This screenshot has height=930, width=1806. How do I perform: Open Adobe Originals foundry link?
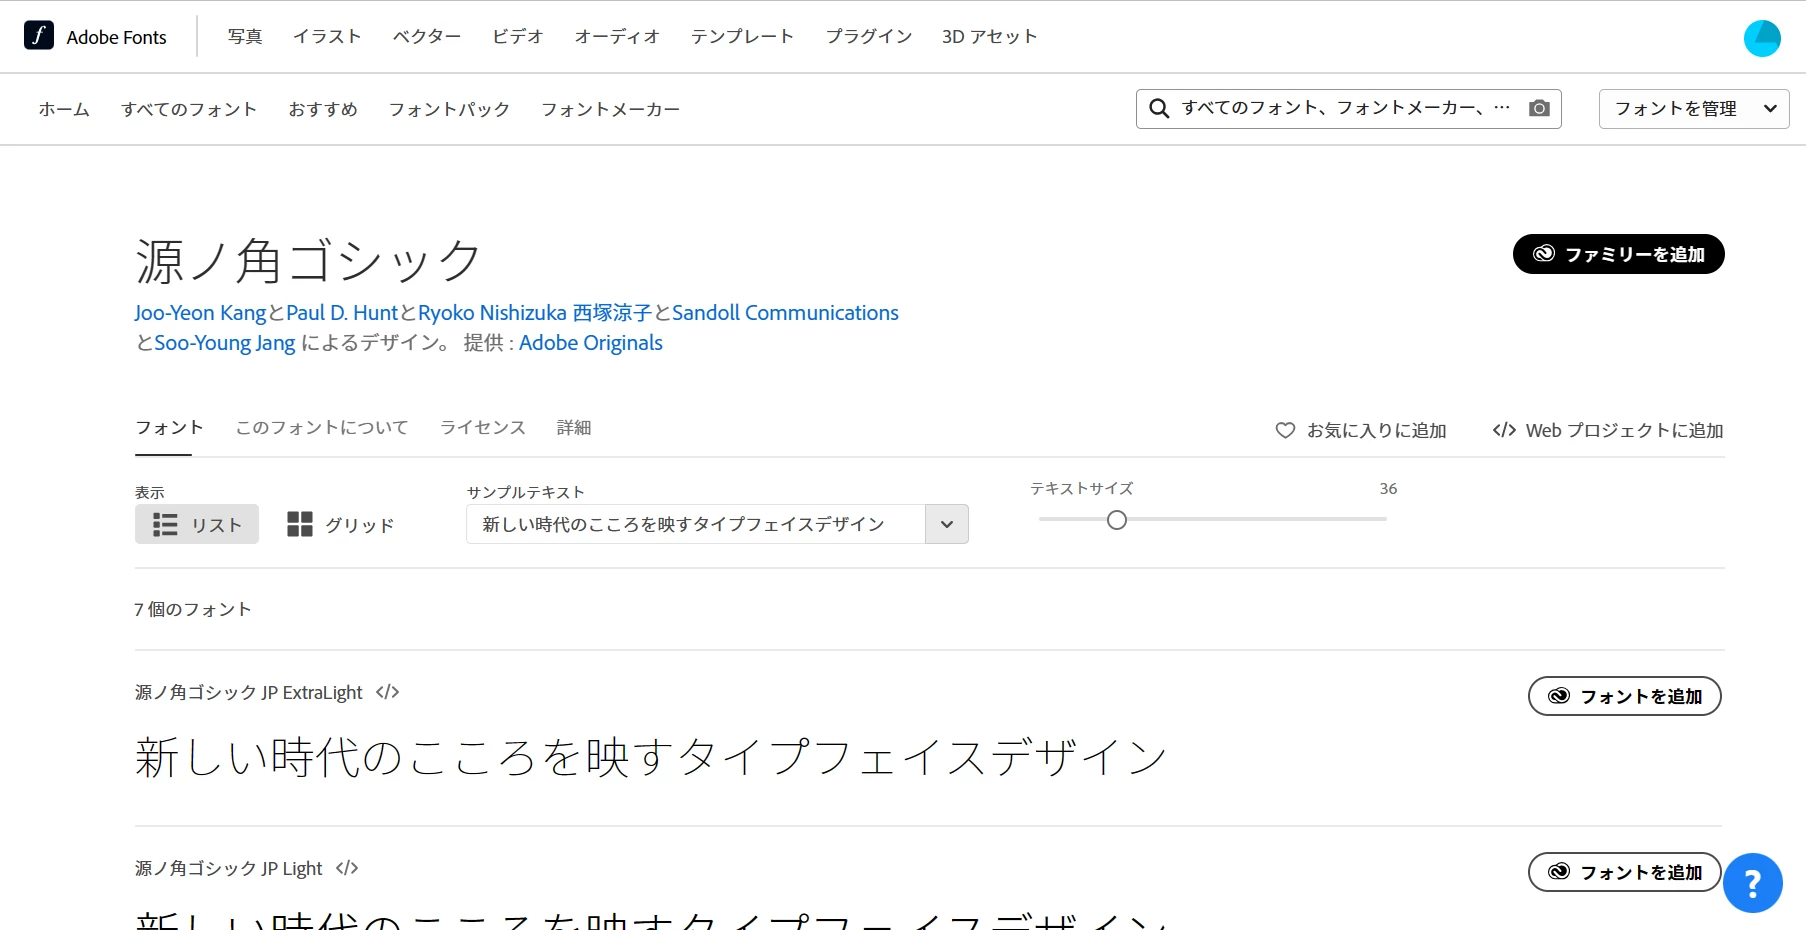point(591,343)
